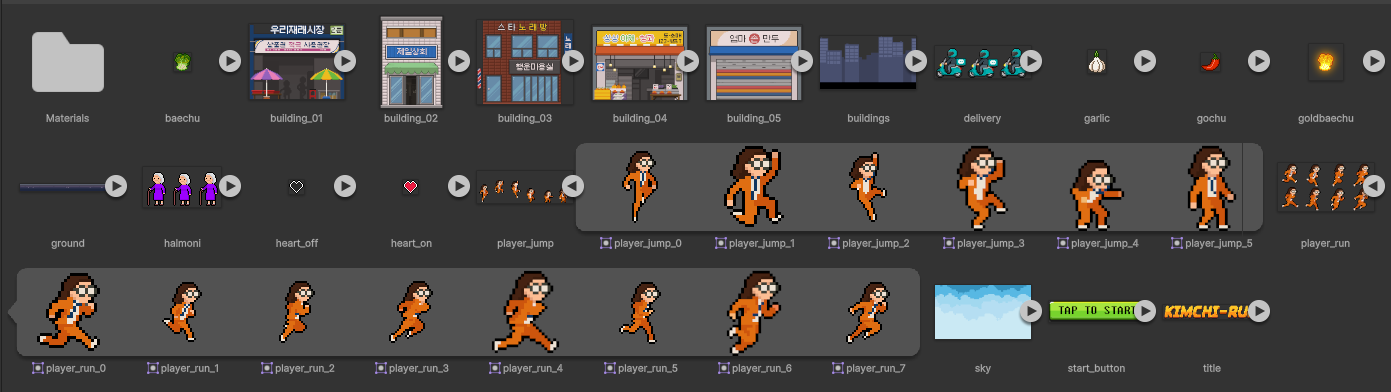
Task: Expand the gochu asset arrow
Action: click(x=1259, y=62)
